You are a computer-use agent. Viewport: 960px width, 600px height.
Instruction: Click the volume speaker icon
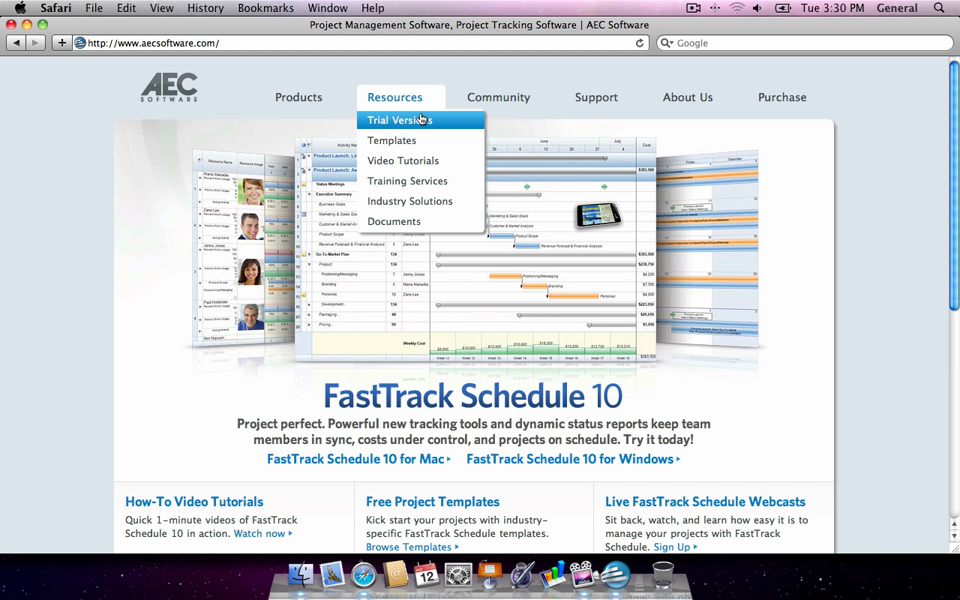point(757,8)
